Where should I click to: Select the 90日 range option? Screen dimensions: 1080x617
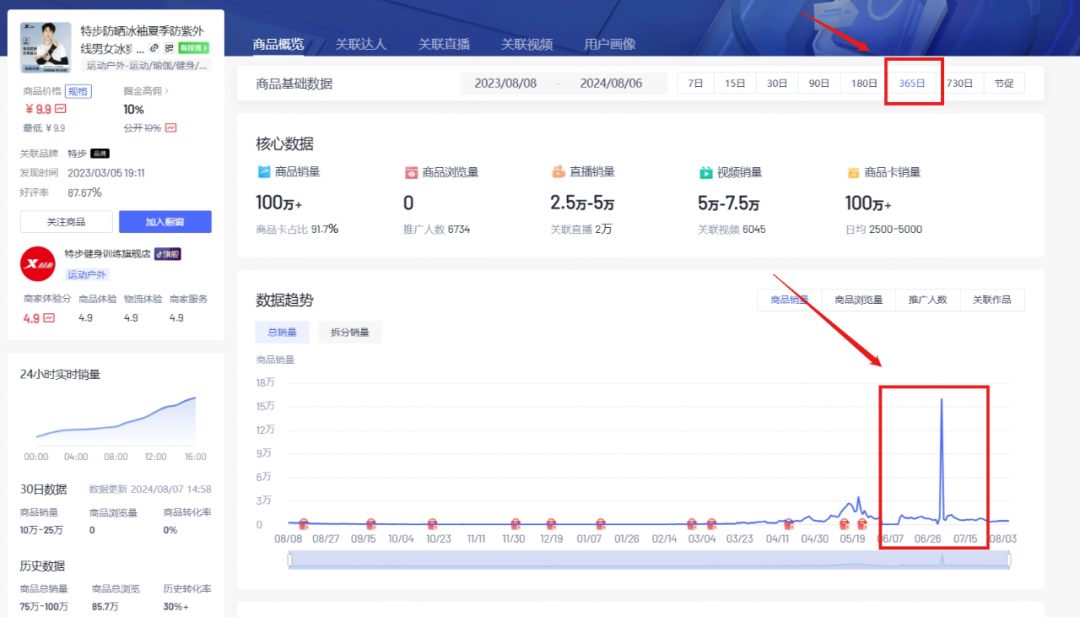819,83
